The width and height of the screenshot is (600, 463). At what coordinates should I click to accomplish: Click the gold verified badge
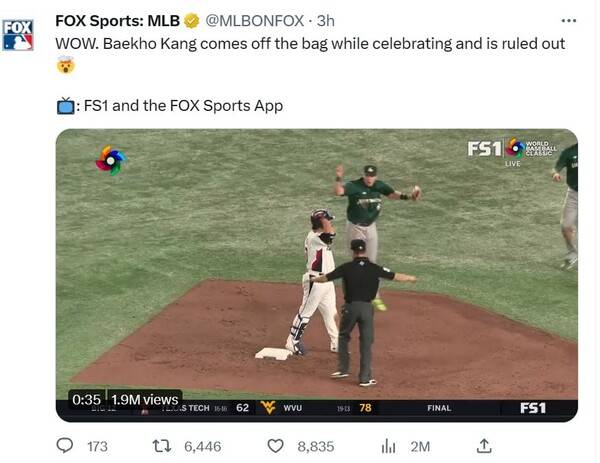(191, 21)
